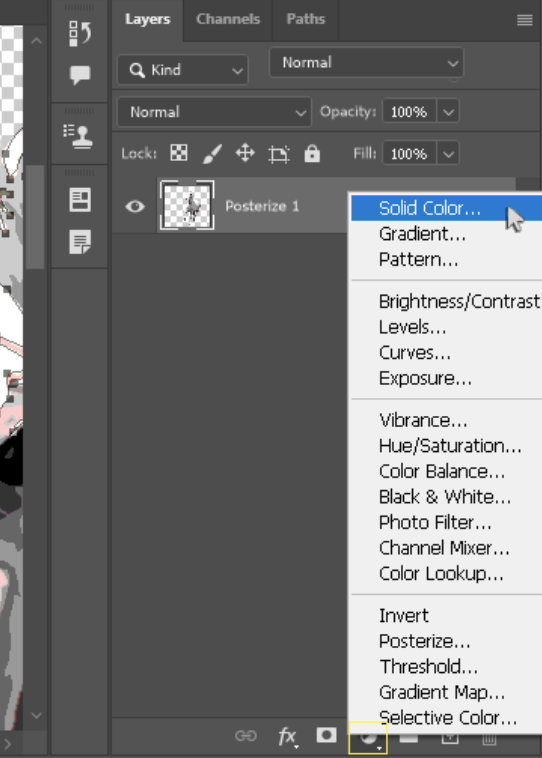Open the Kind filter dropdown

point(183,70)
